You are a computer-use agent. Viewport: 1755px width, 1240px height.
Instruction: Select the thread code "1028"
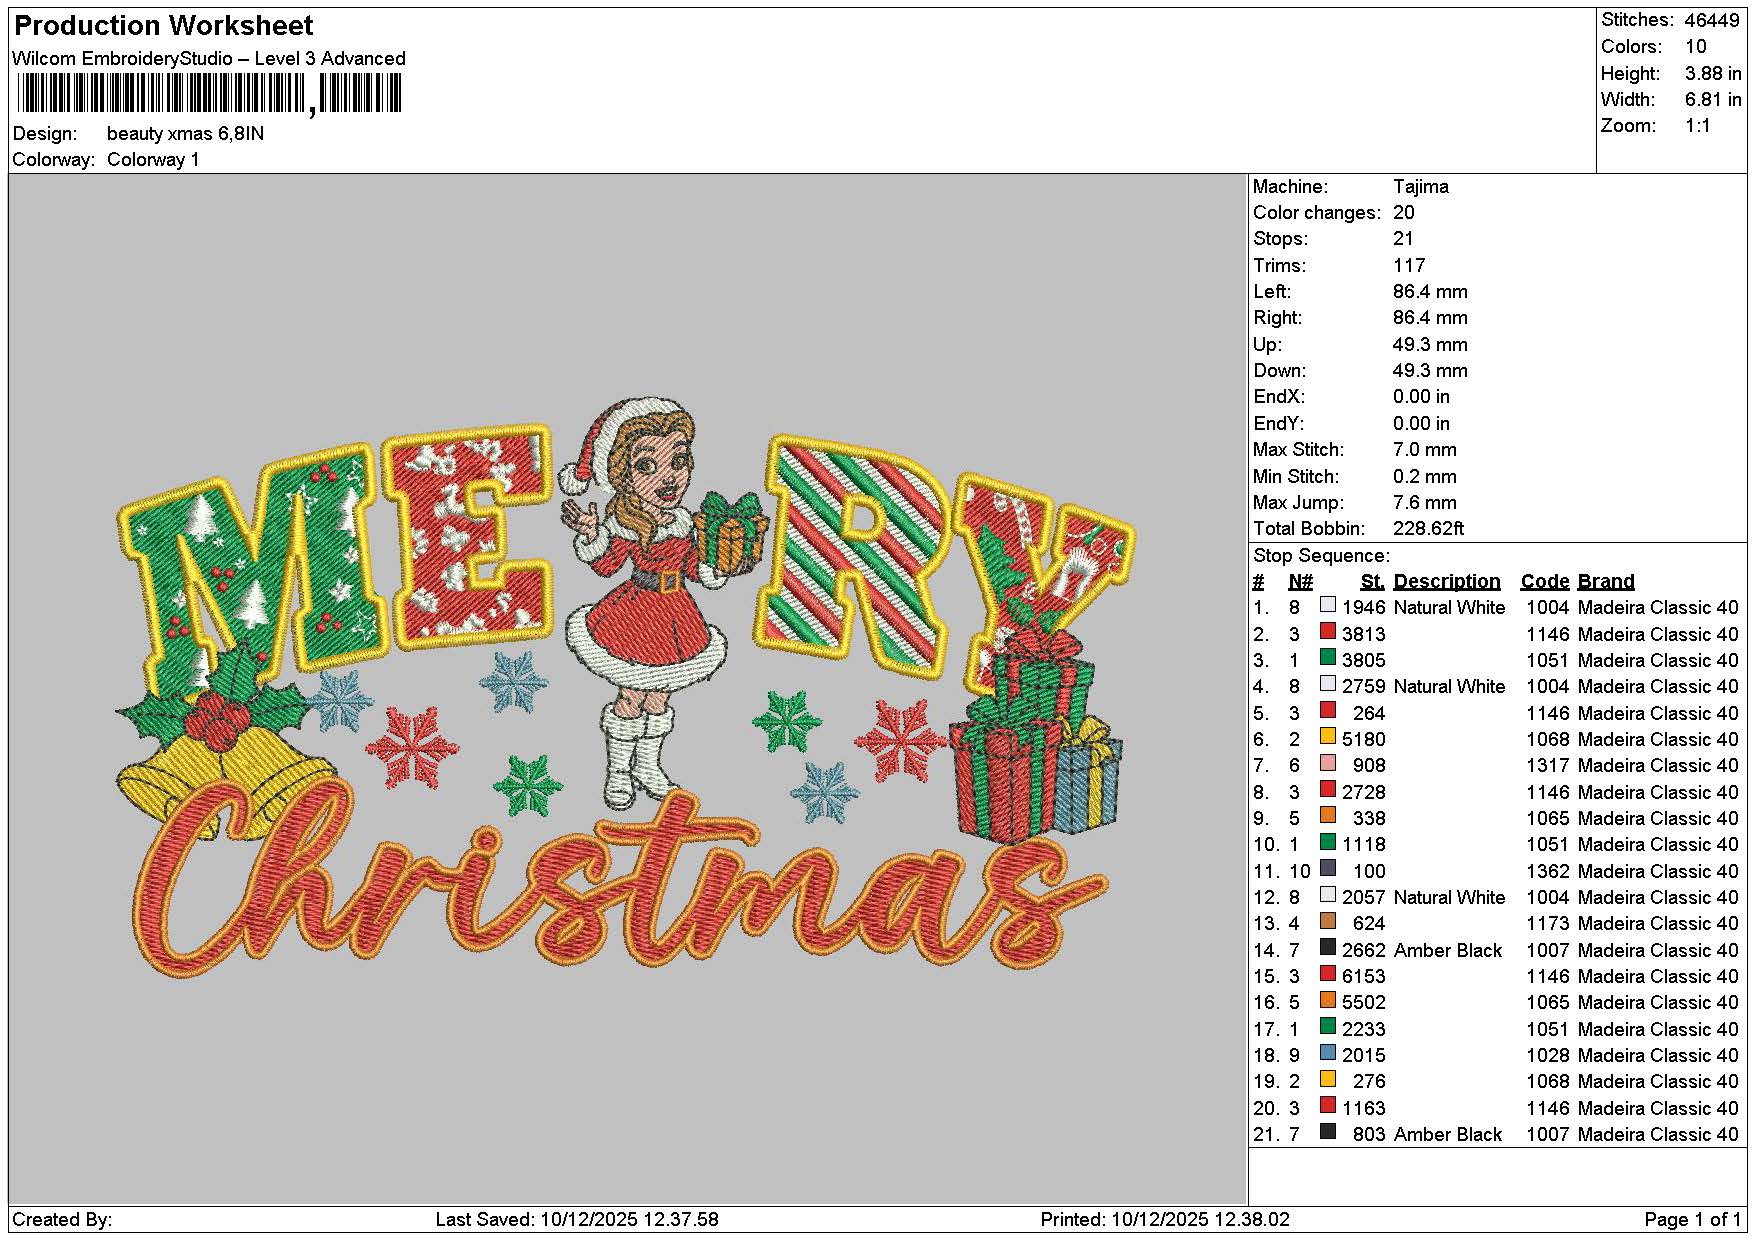tap(1548, 1056)
